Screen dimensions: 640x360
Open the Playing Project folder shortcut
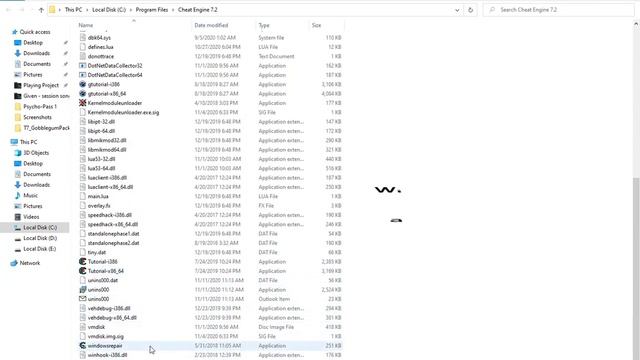click(x=41, y=85)
